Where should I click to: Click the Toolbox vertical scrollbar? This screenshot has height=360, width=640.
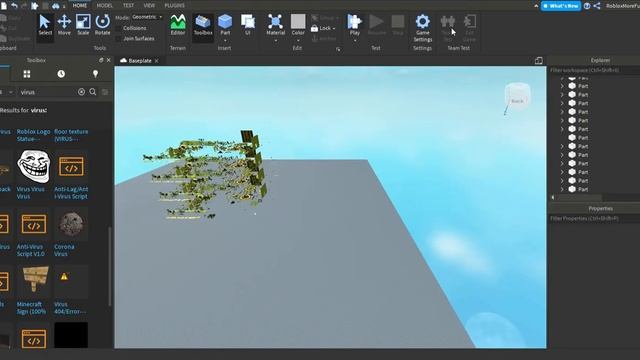[x=110, y=266]
